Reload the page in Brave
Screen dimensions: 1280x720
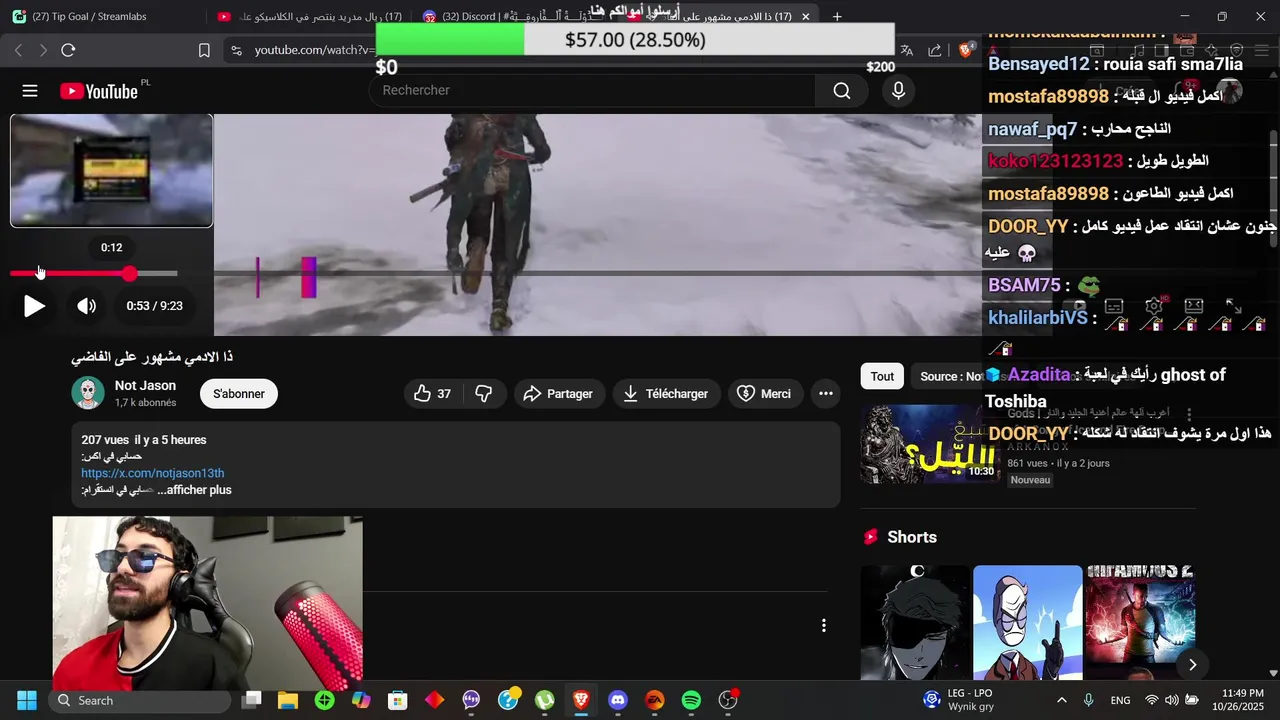tap(68, 50)
